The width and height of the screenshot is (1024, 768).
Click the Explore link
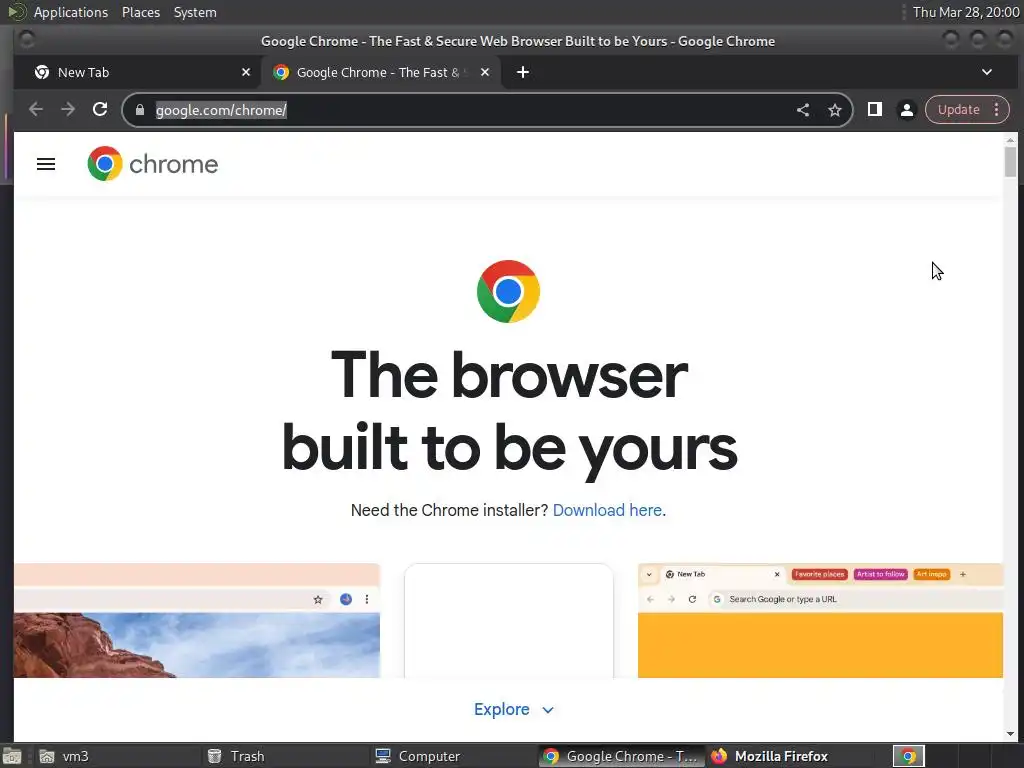pyautogui.click(x=502, y=709)
